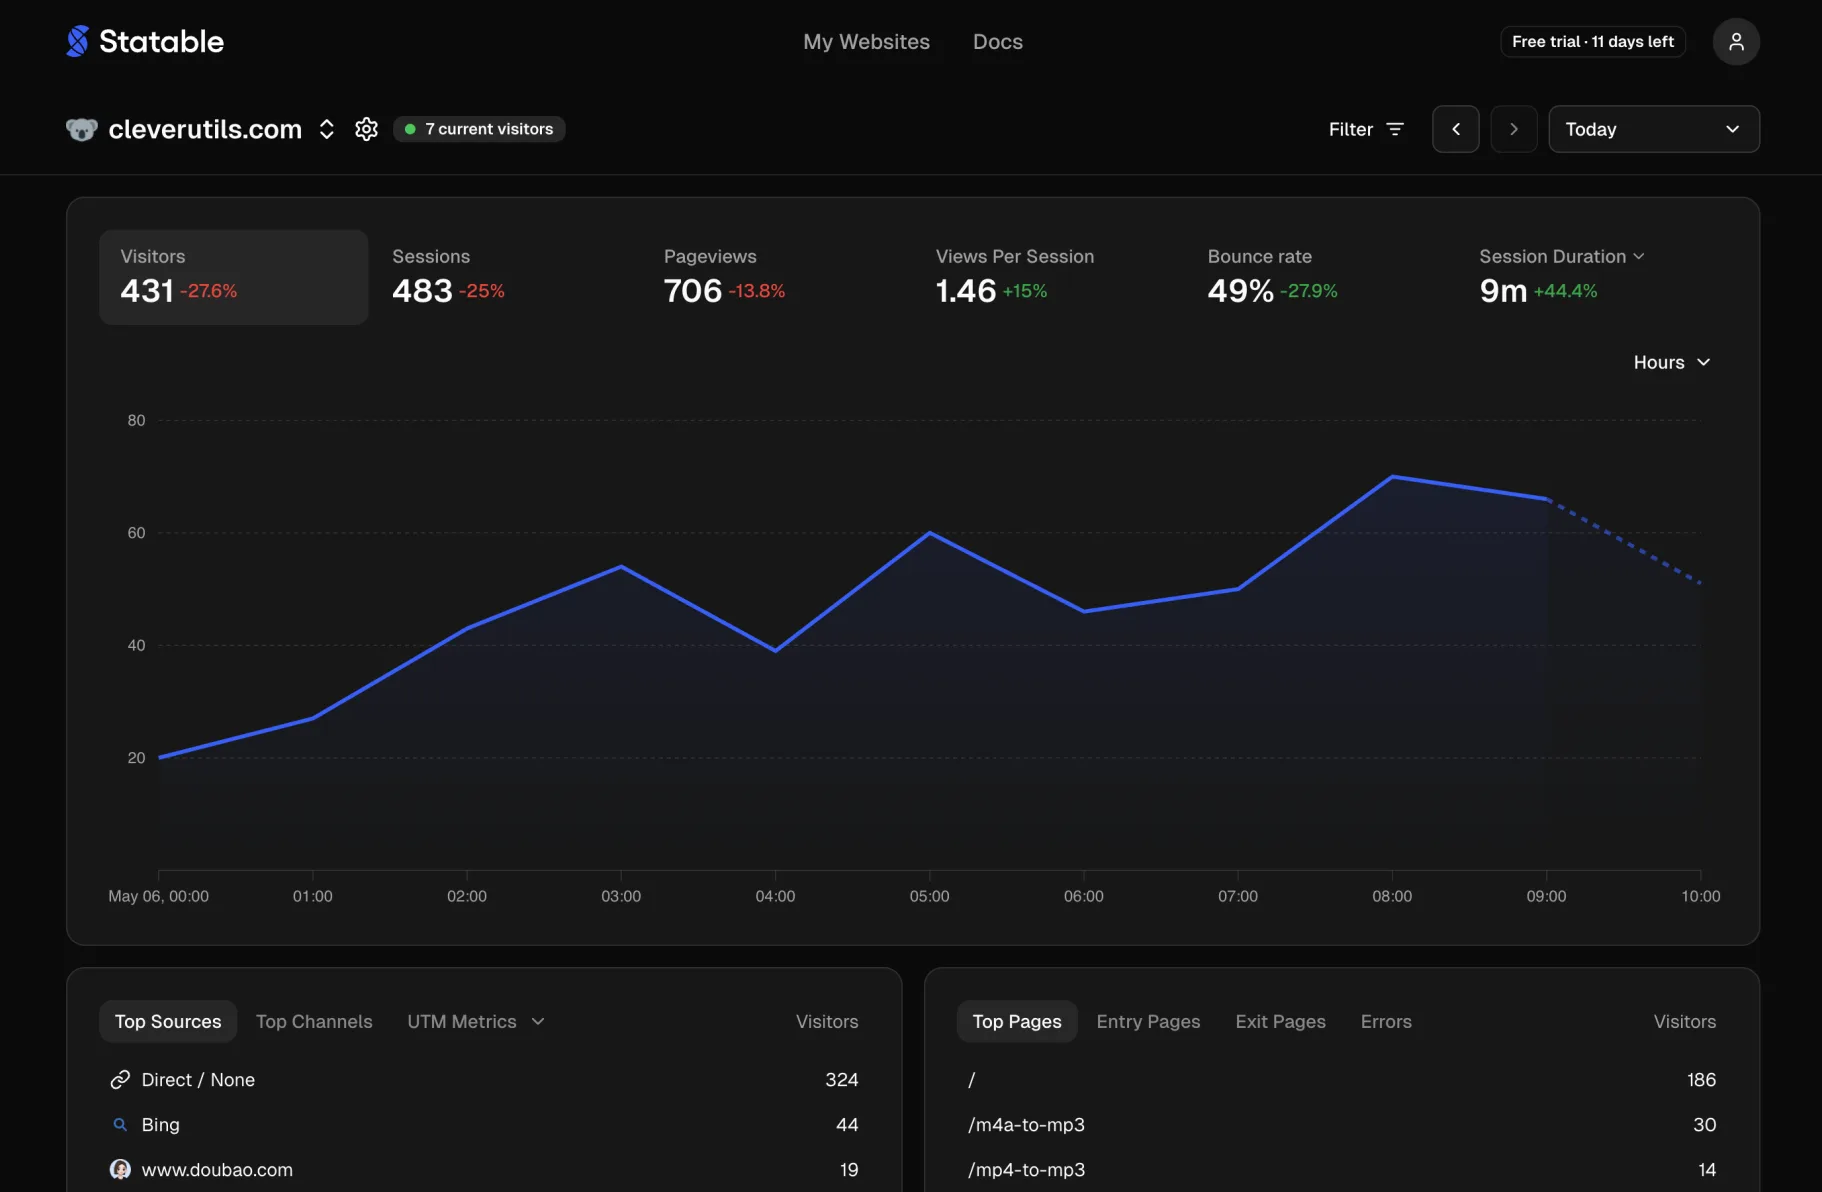The width and height of the screenshot is (1822, 1192).
Task: Open the website switcher chevrons
Action: tap(327, 129)
